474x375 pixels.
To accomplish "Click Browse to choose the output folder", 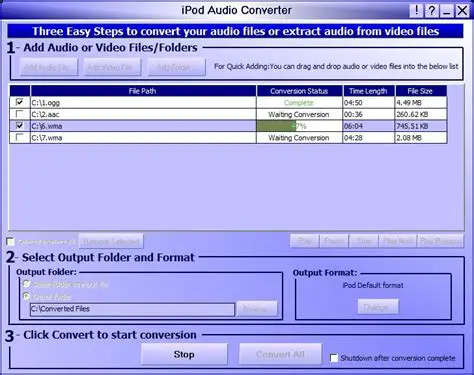I will point(257,309).
